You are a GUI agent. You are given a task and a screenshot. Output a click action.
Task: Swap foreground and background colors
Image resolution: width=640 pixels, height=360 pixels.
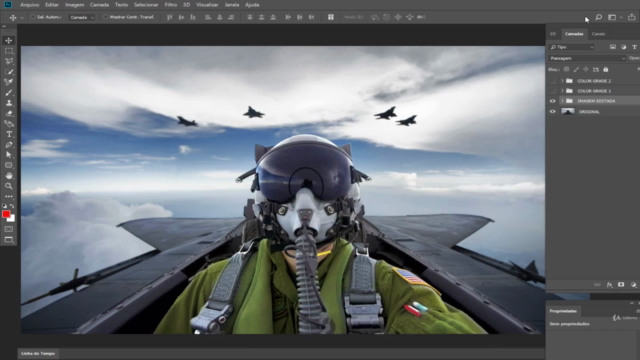12,206
